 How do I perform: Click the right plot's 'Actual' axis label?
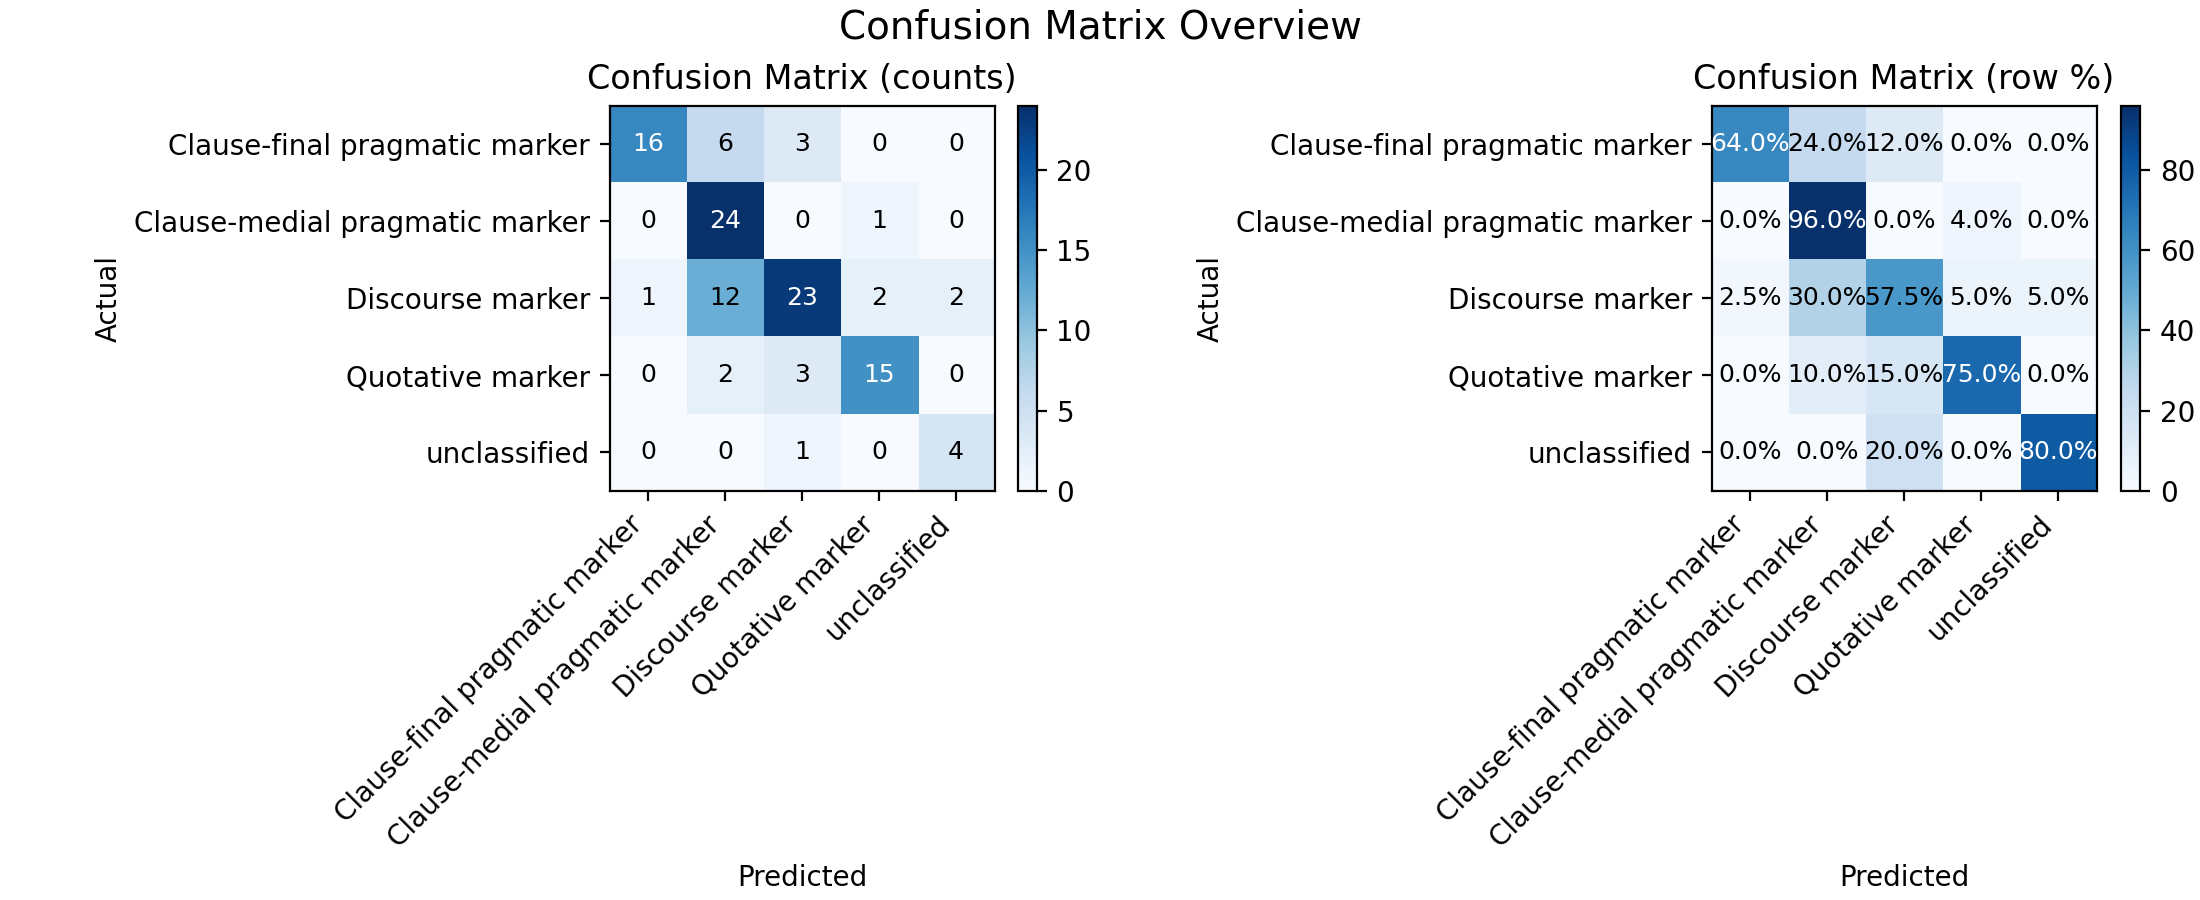coord(1209,299)
